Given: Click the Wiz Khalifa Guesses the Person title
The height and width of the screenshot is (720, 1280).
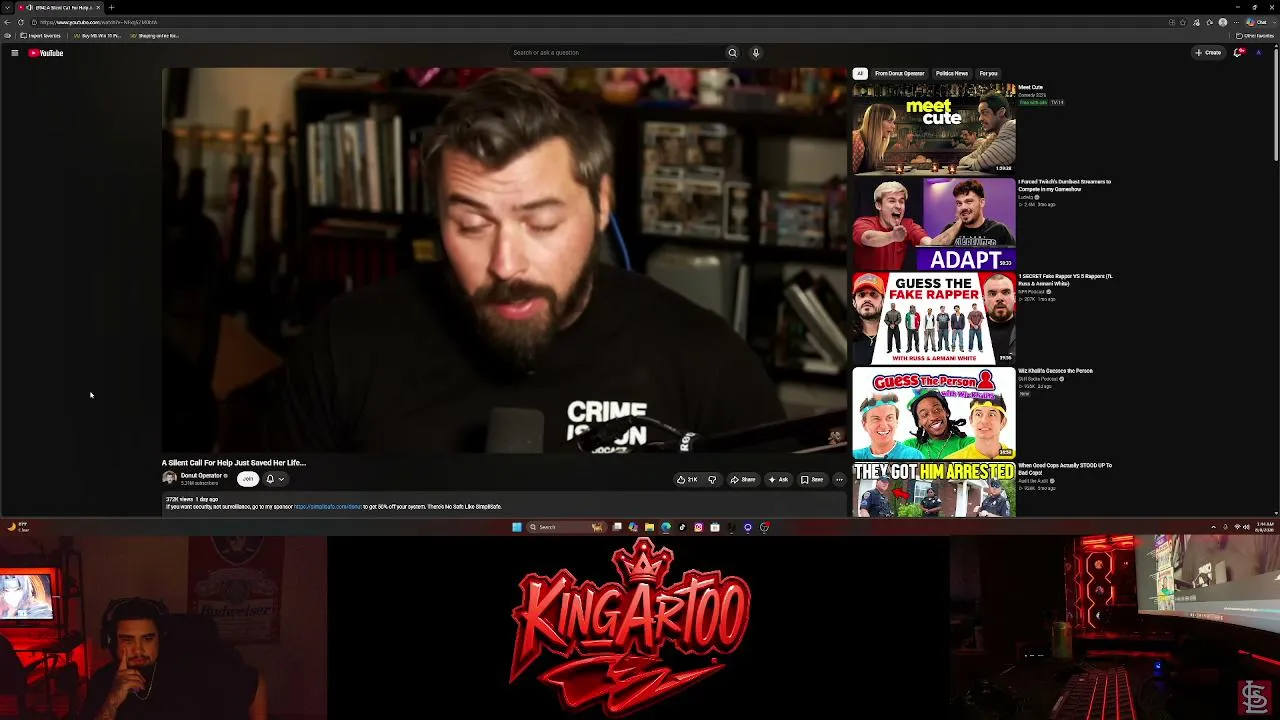Looking at the screenshot, I should click(x=1055, y=371).
